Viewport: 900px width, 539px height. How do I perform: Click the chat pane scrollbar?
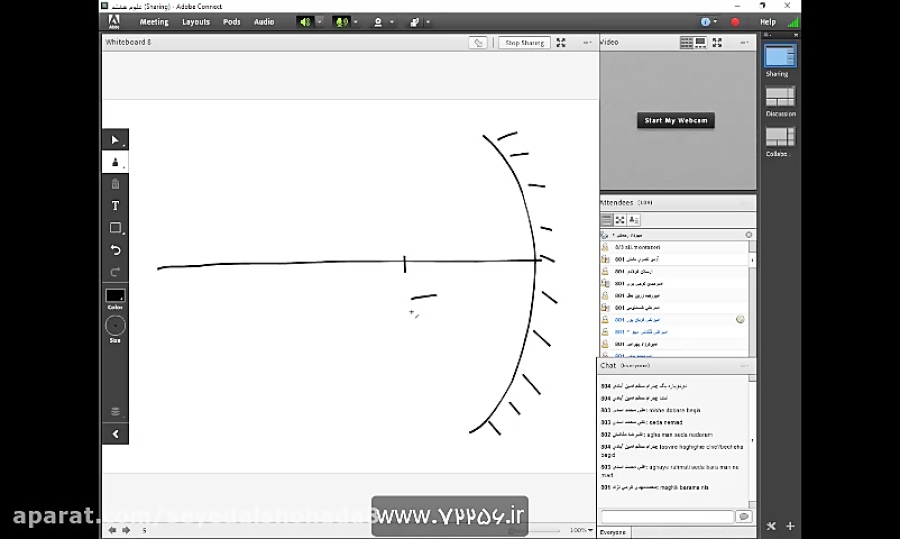[752, 442]
